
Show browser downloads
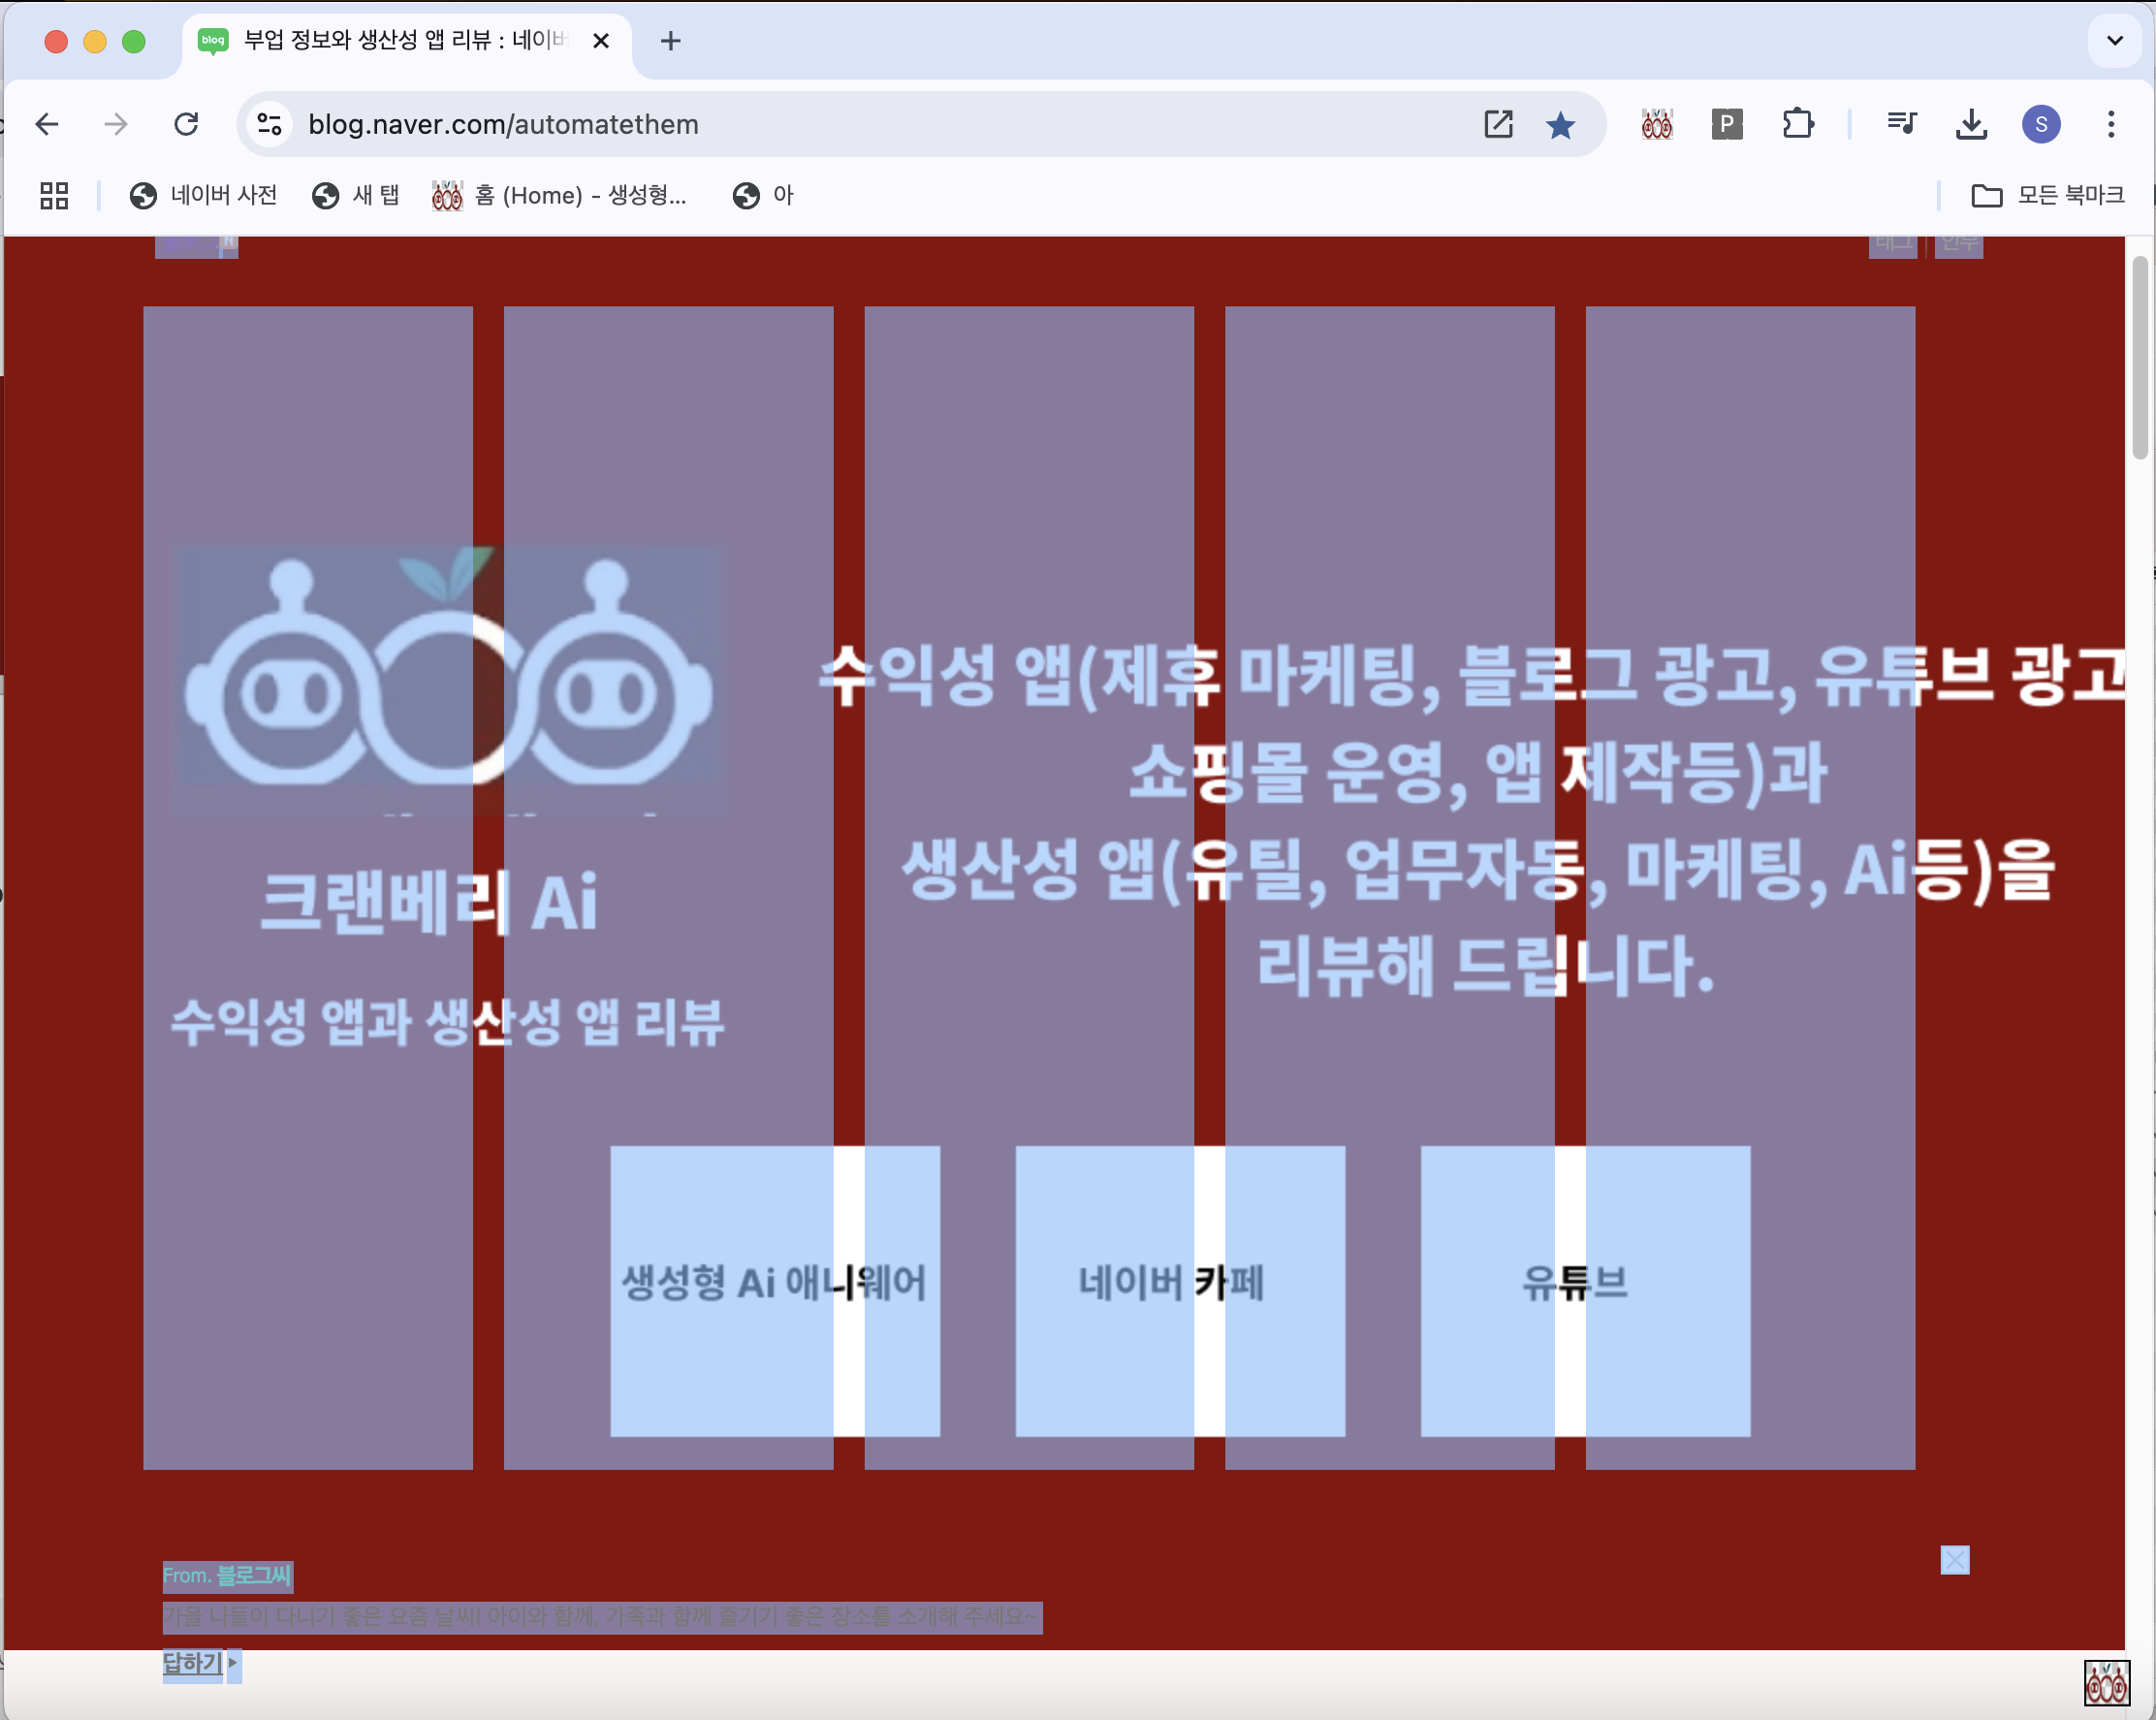pyautogui.click(x=1971, y=124)
